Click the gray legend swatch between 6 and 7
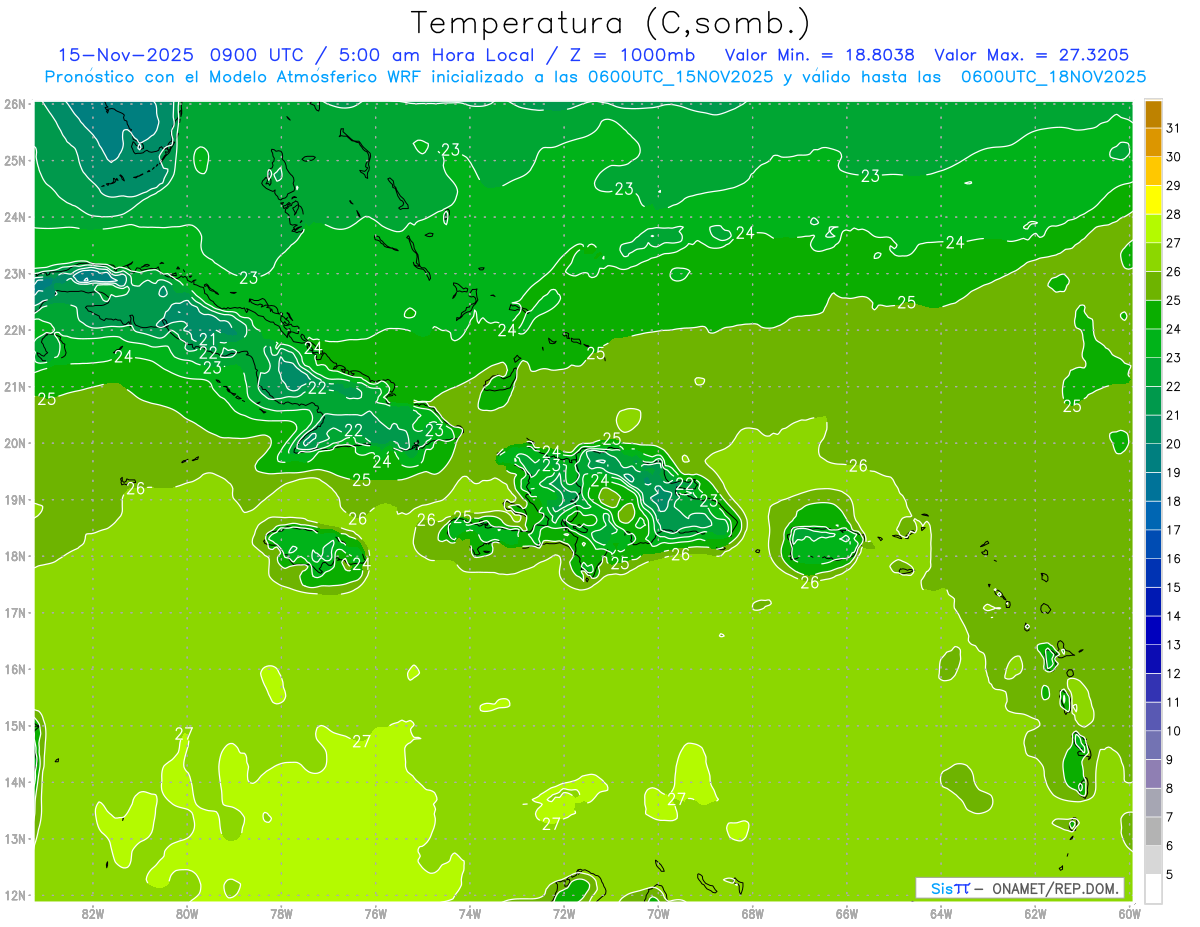Image resolution: width=1200 pixels, height=927 pixels. point(1153,831)
